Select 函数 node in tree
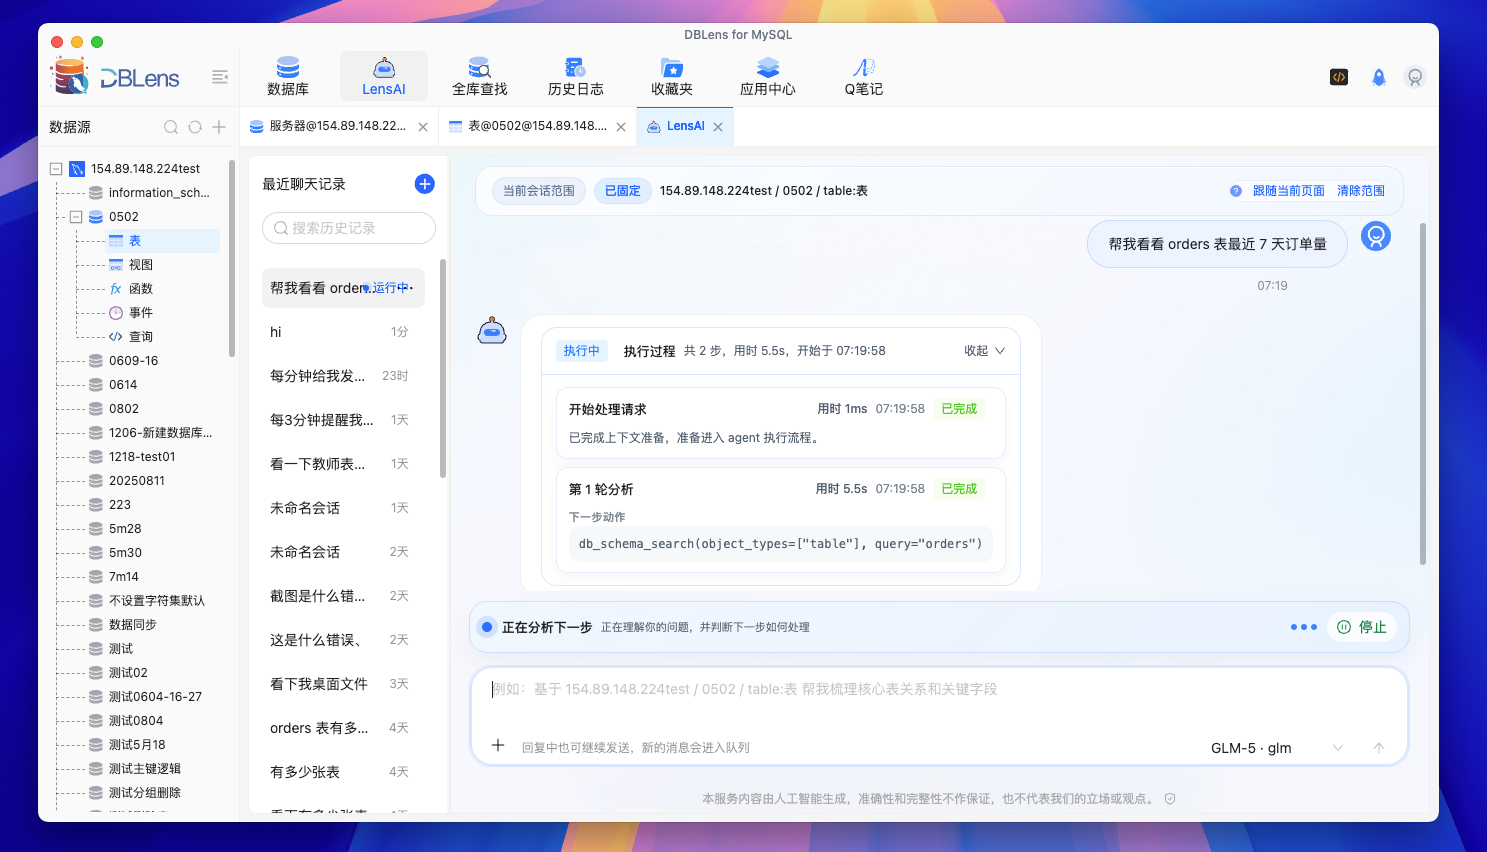Screen dimensions: 1487x852 [141, 289]
